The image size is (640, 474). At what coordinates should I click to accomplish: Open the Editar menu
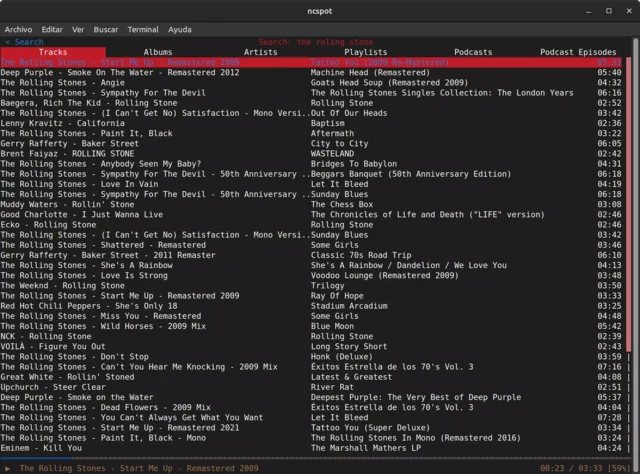click(52, 29)
